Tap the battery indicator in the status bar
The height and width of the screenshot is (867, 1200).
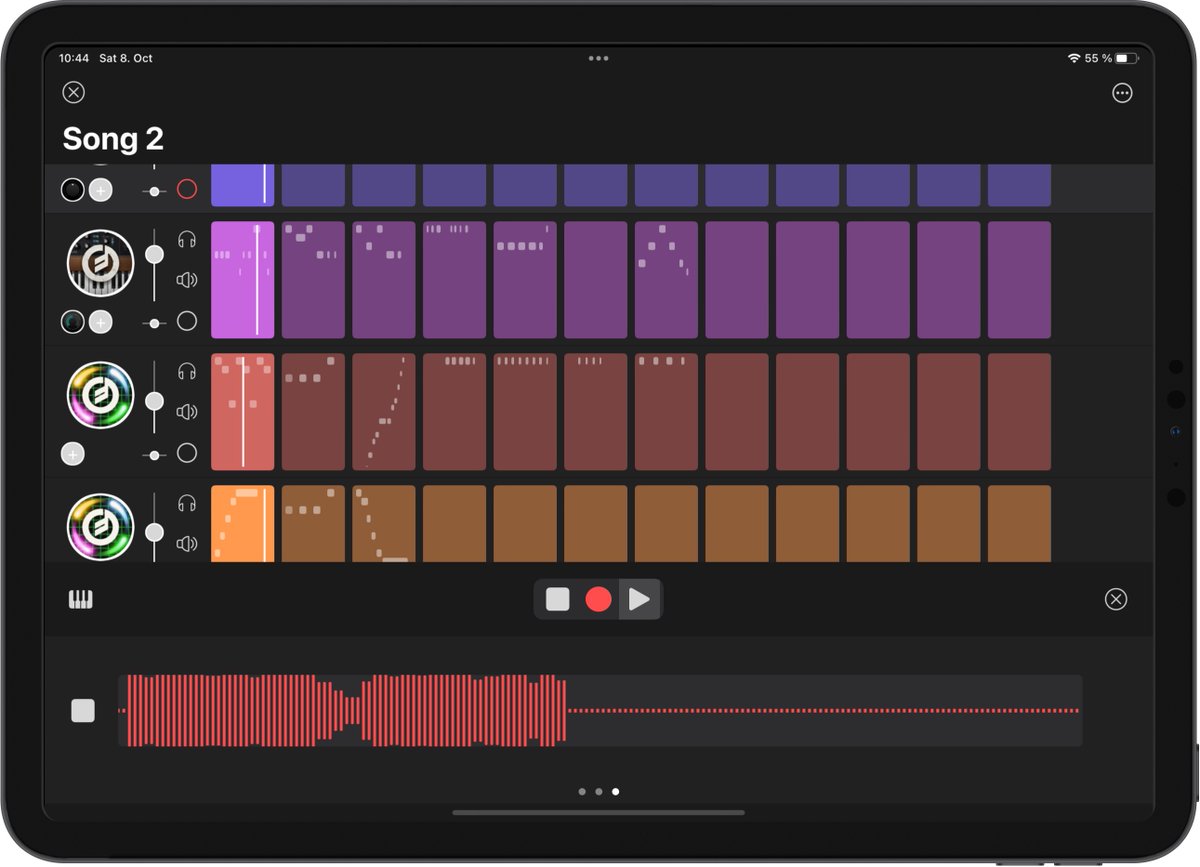tap(1127, 58)
